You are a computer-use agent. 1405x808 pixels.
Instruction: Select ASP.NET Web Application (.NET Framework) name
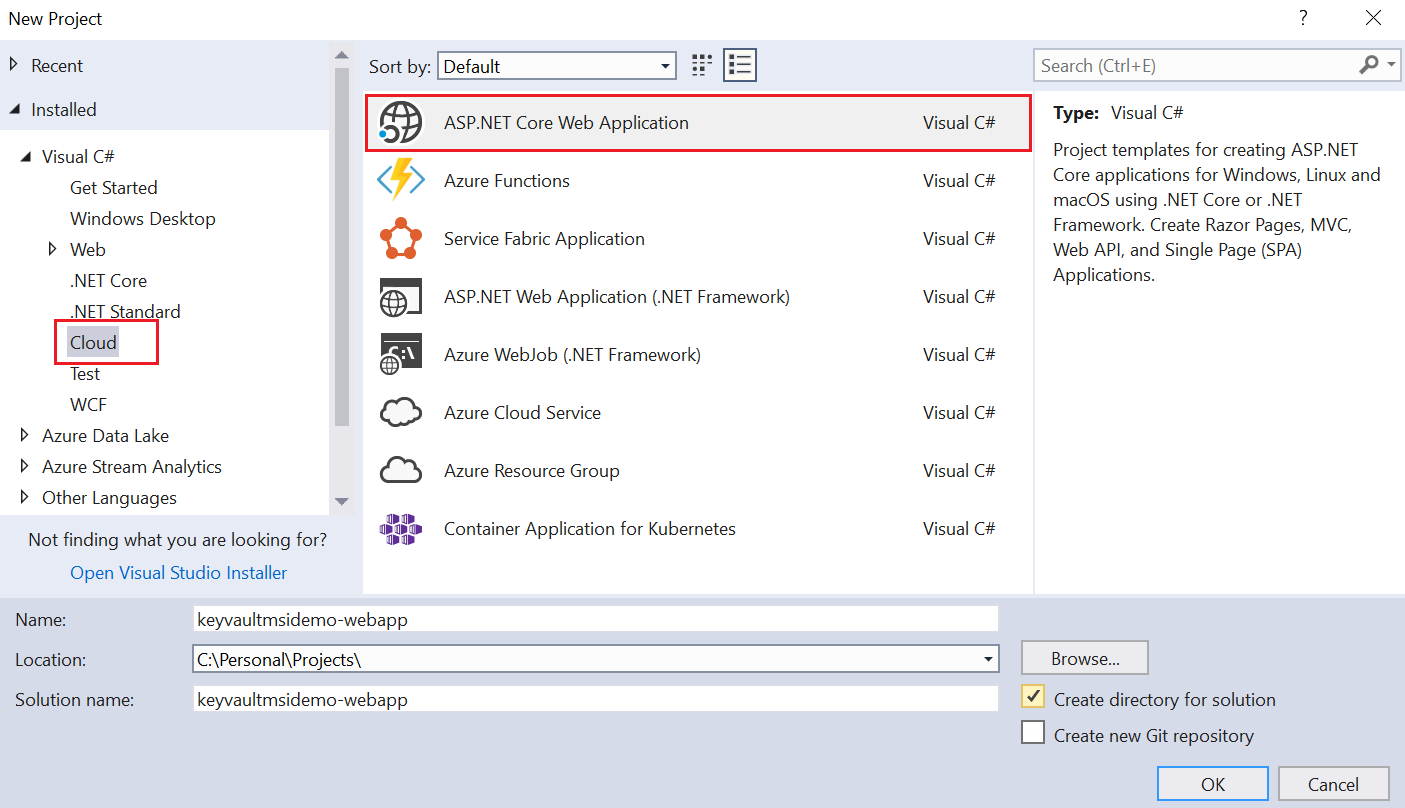pos(617,297)
